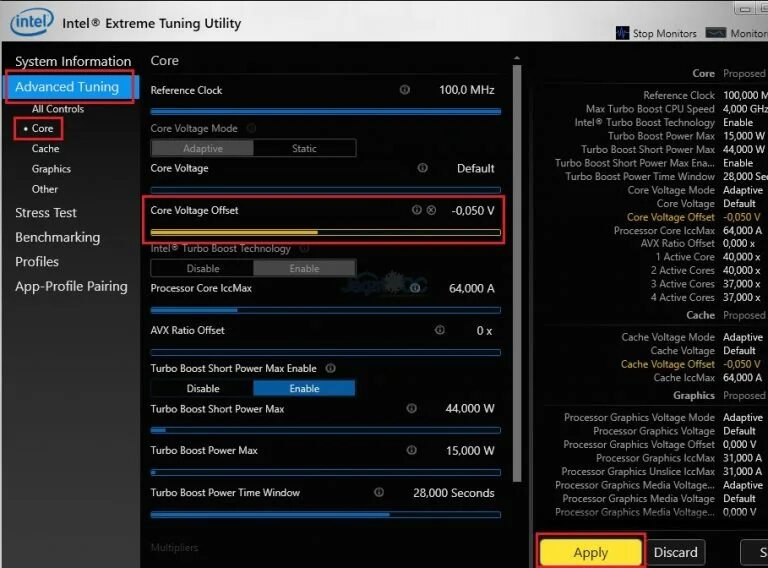Open Core Voltage Mode info icon
768x568 pixels.
(251, 128)
